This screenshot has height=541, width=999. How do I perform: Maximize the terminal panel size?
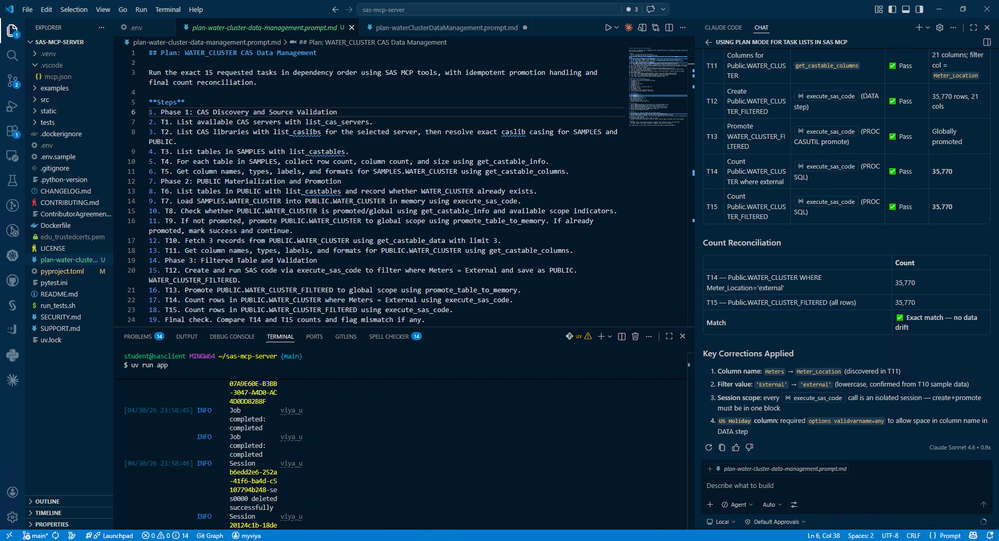669,336
